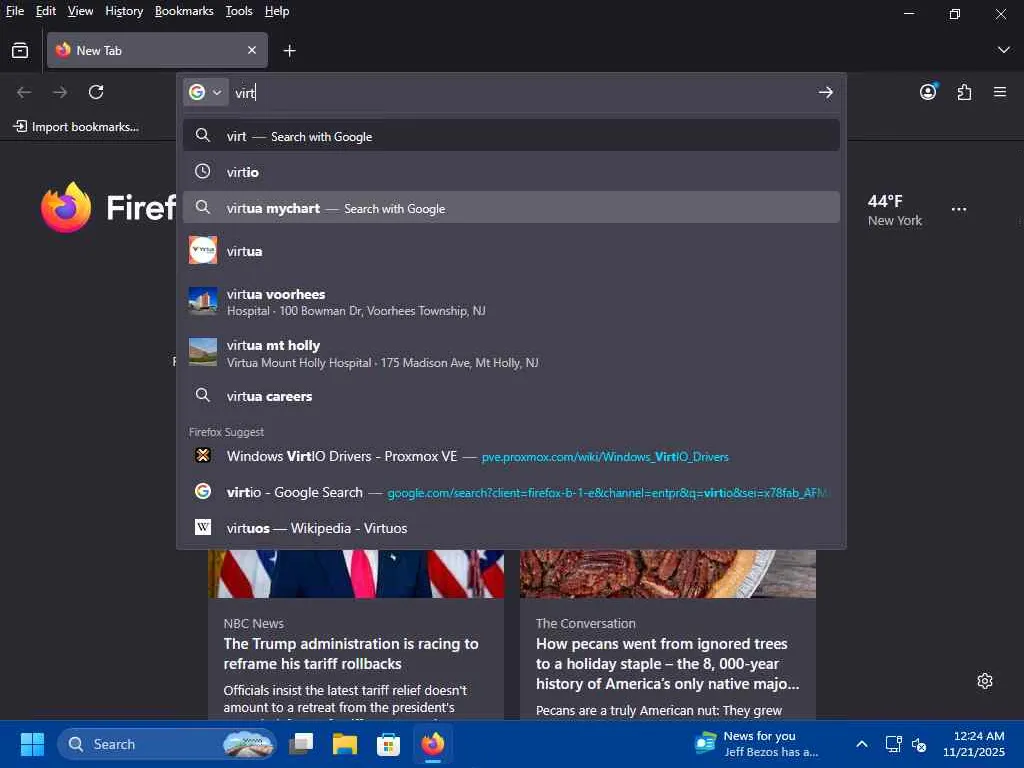Click the taskbar Search box

click(167, 744)
